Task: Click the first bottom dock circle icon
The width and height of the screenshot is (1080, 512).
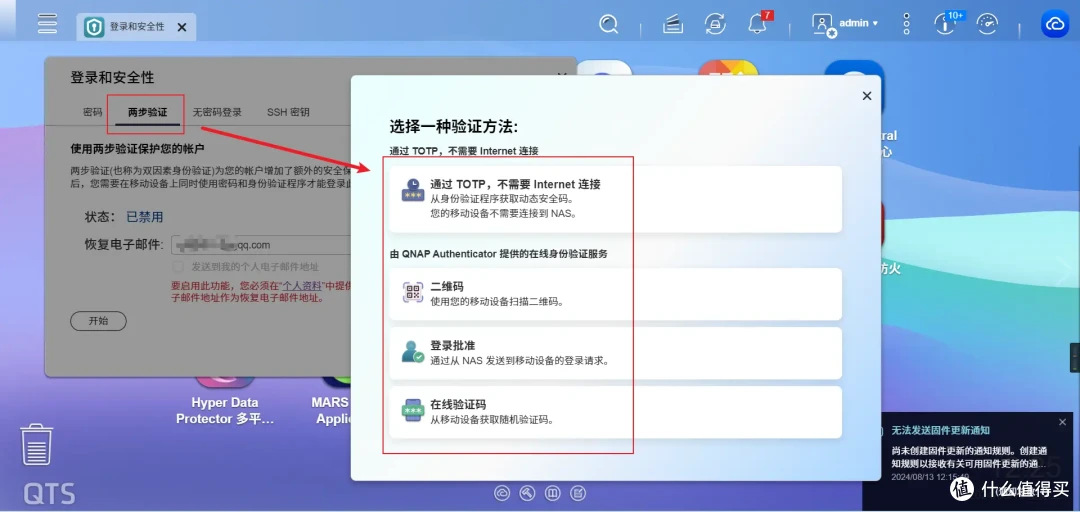Action: 503,493
